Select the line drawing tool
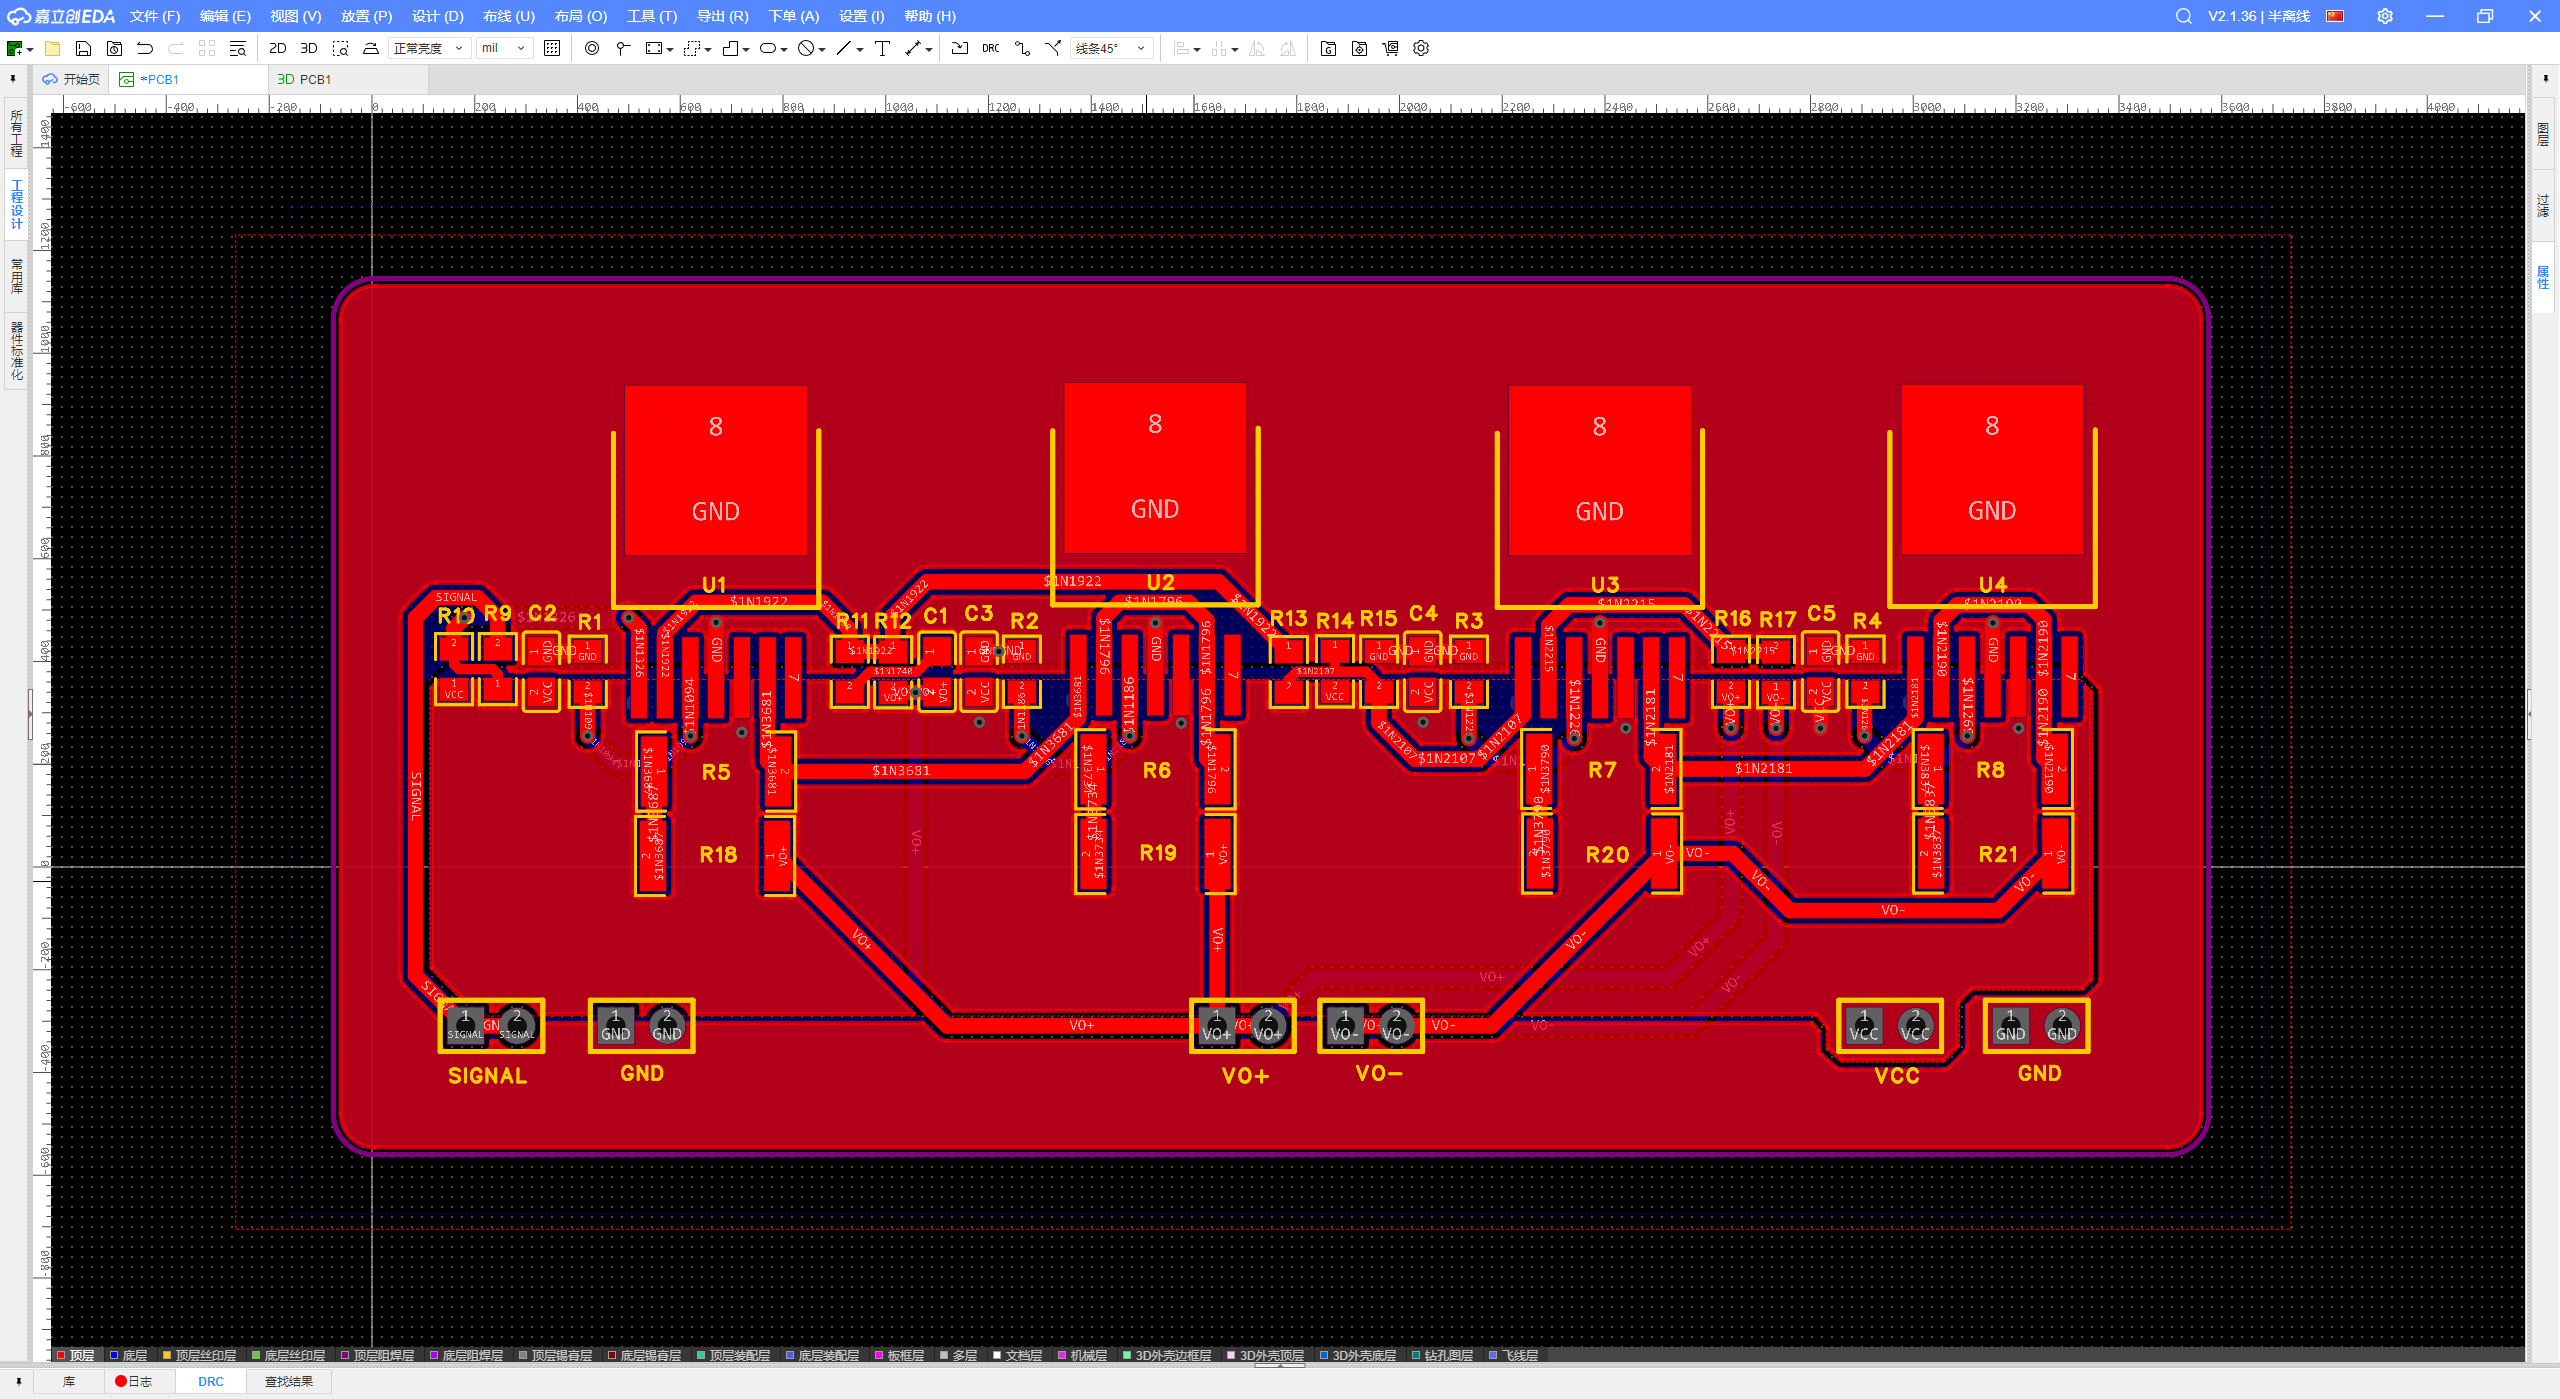Viewport: 2560px width, 1399px height. point(843,48)
